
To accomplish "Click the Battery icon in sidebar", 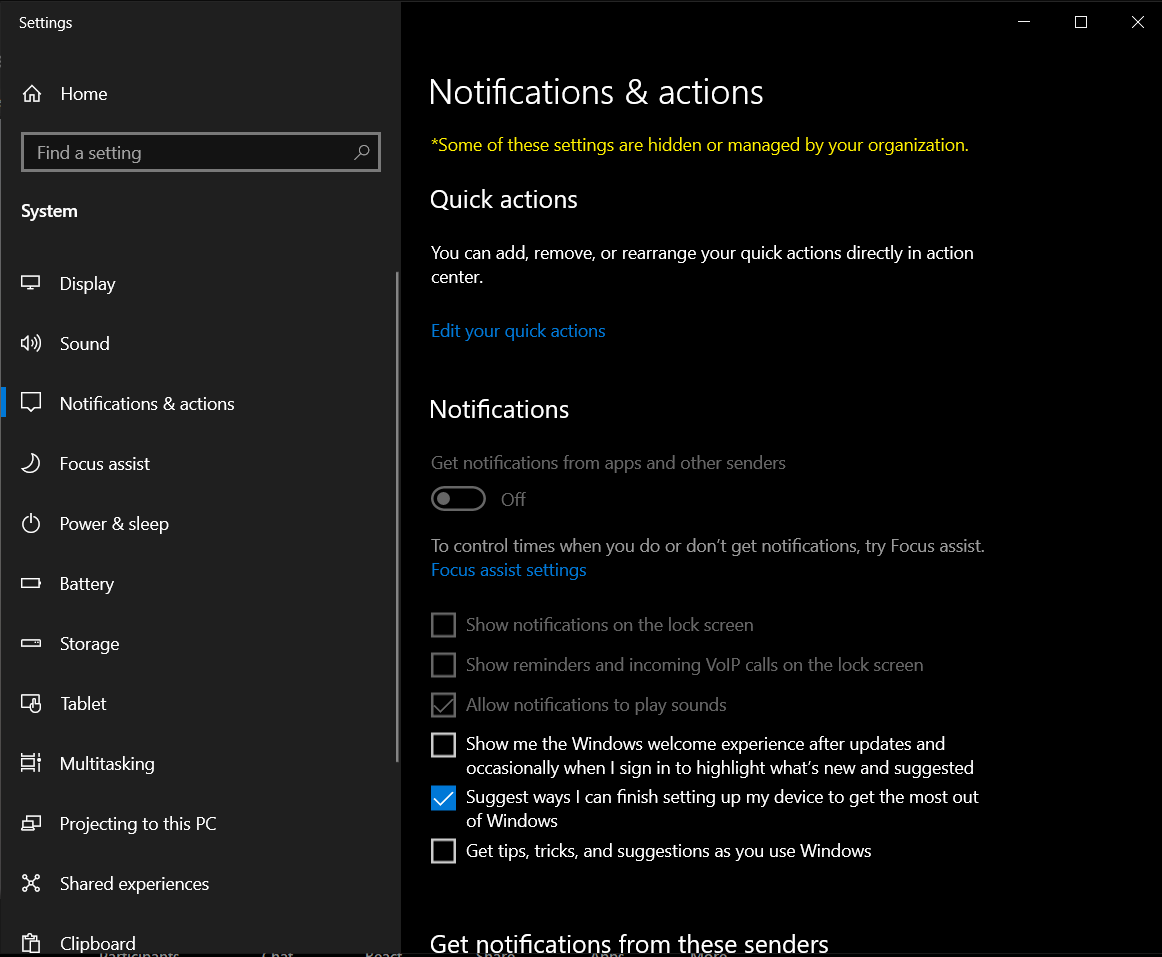I will (30, 583).
